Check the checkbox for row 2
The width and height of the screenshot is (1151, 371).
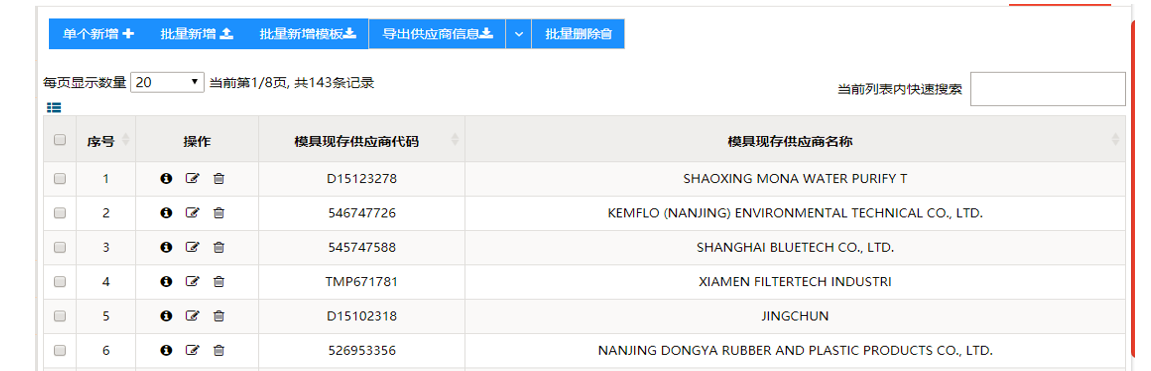(x=60, y=213)
